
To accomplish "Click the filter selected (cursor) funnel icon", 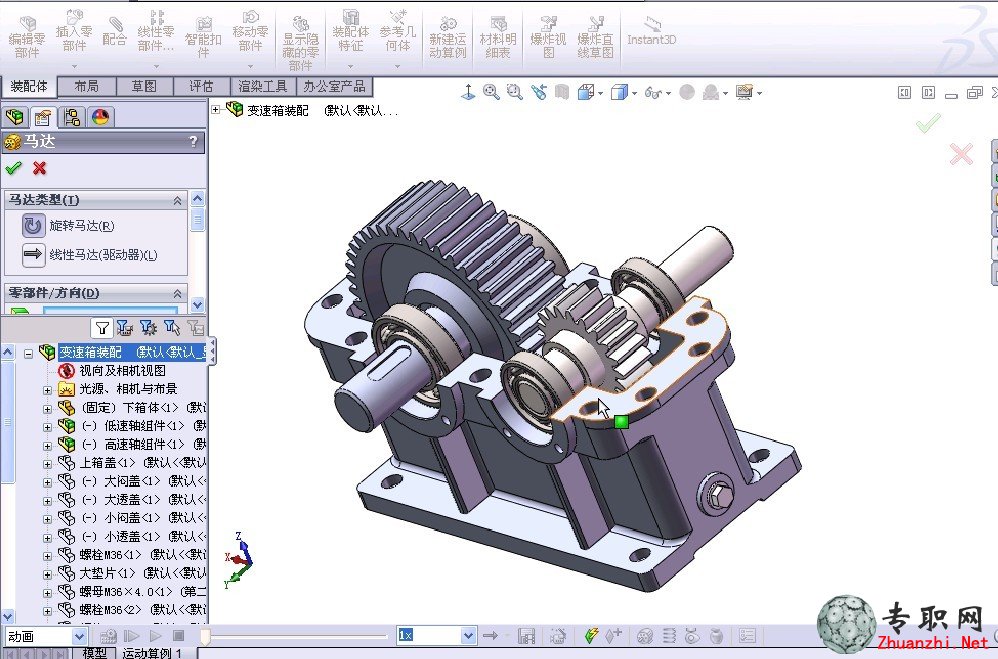I will point(172,328).
